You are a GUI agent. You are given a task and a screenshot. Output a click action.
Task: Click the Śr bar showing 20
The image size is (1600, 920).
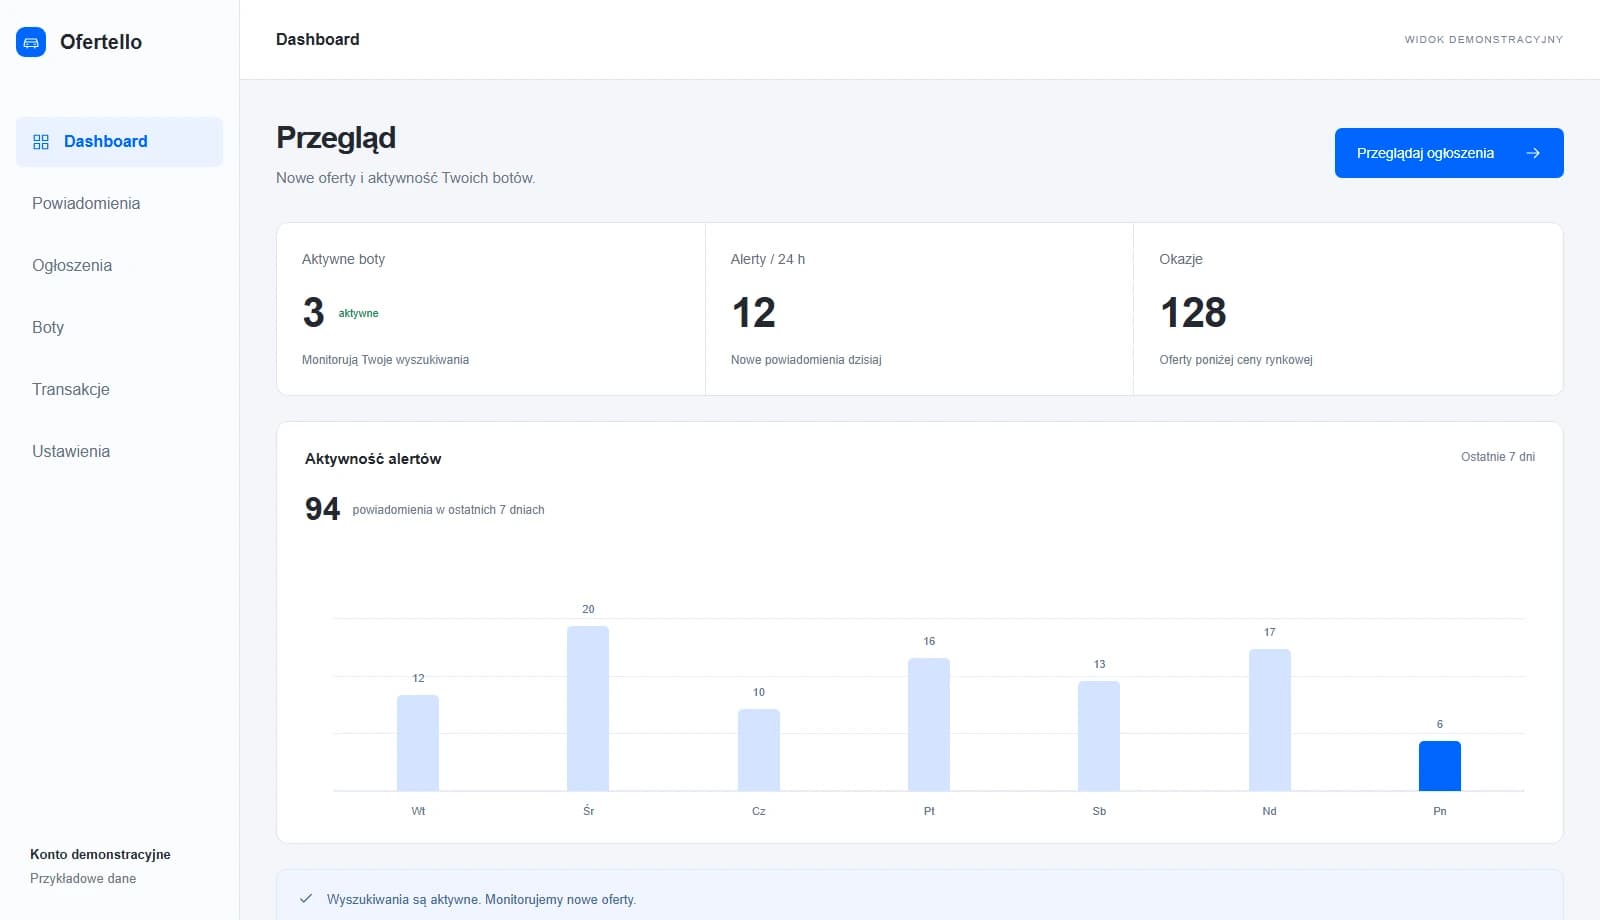point(588,709)
